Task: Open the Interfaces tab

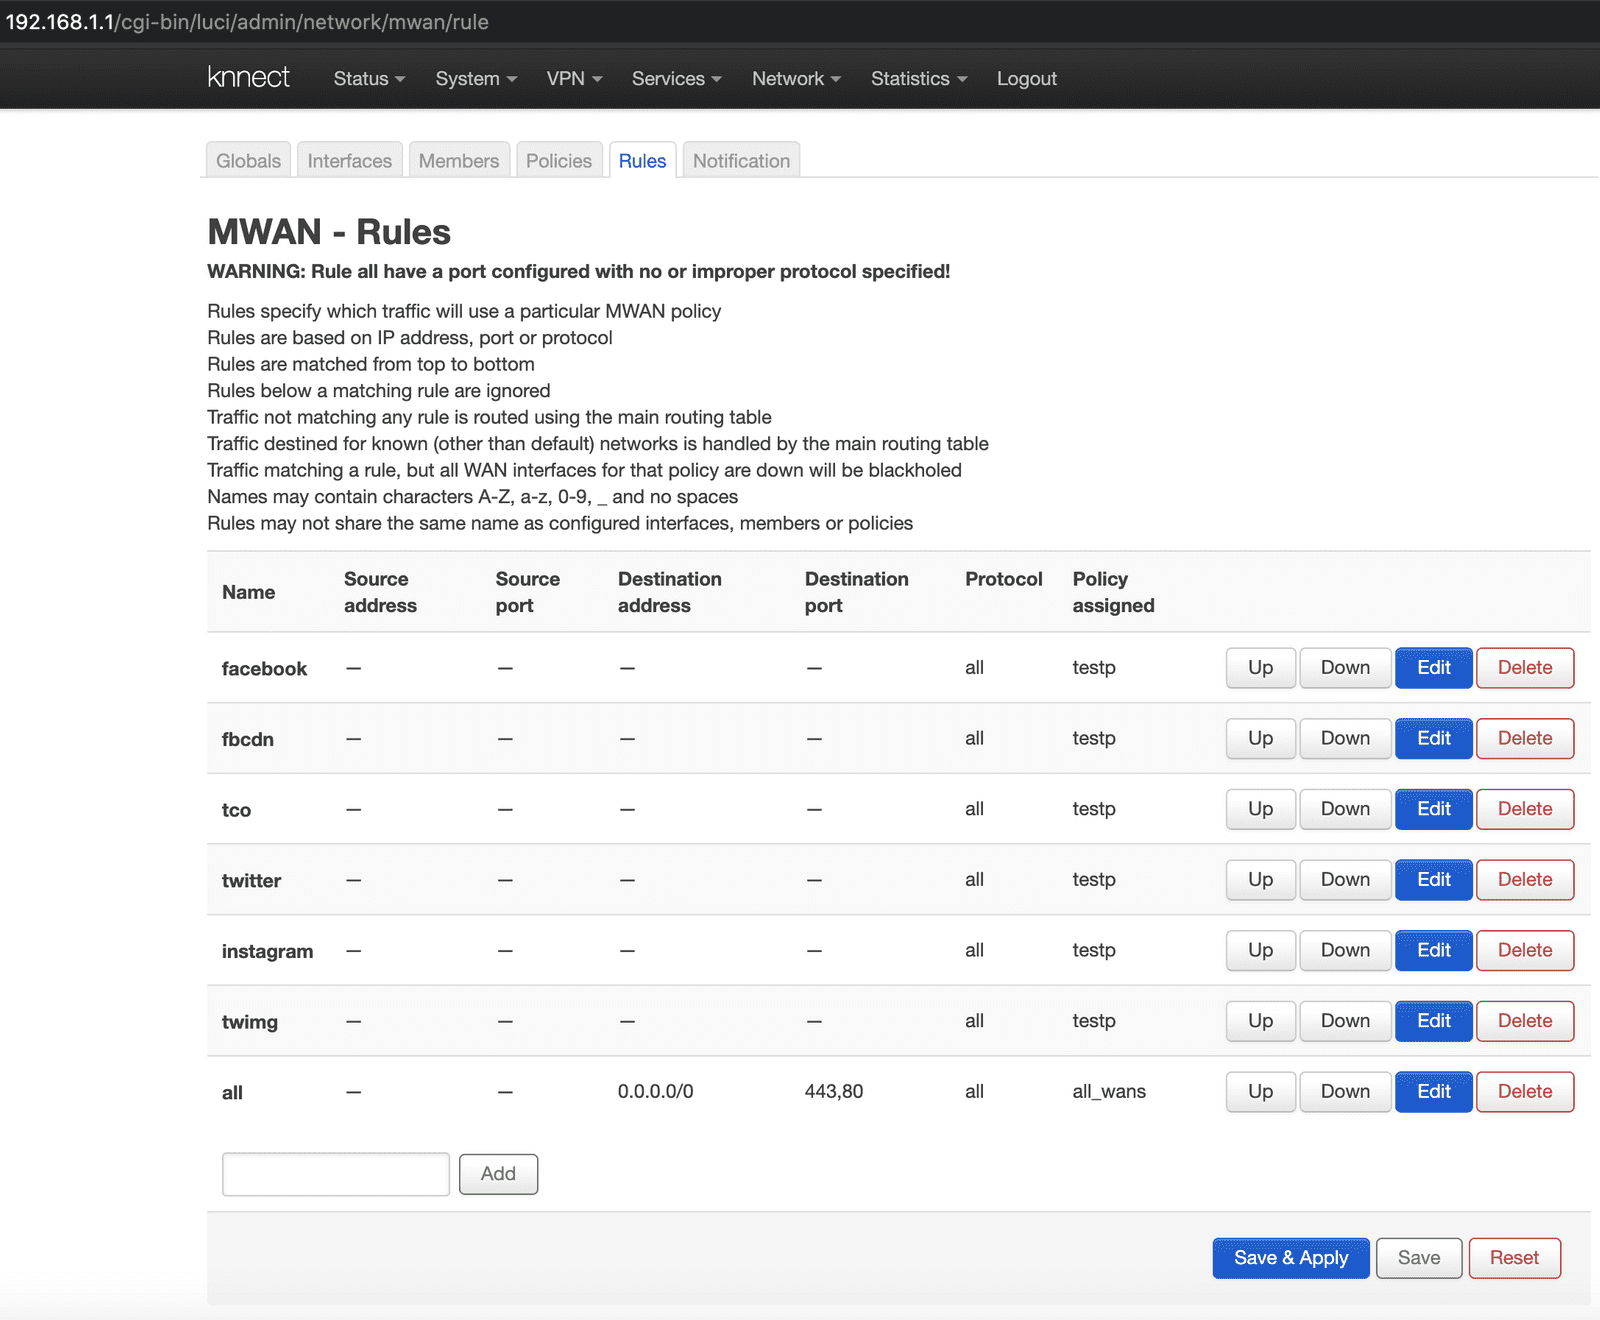Action: click(349, 160)
